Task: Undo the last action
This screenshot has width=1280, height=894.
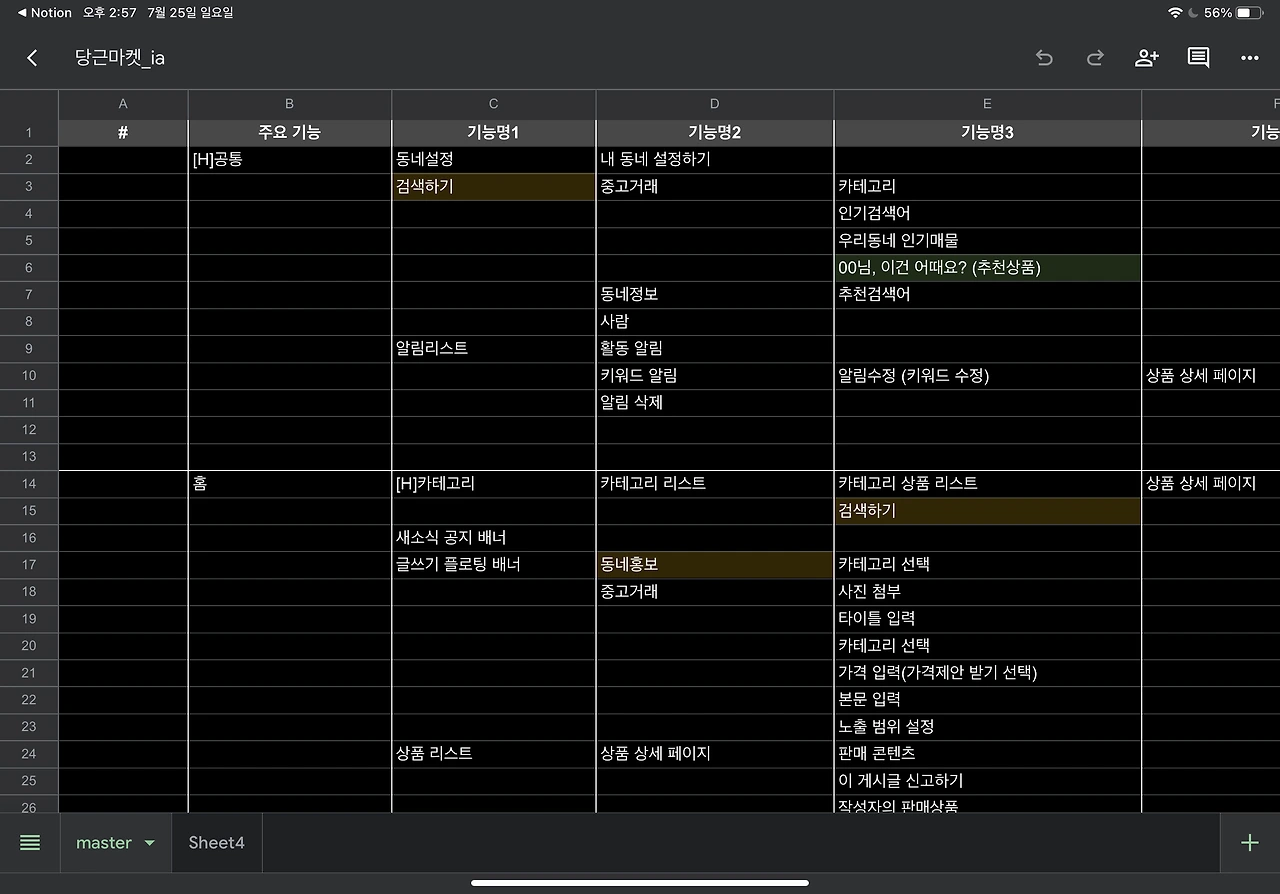Action: (x=1044, y=58)
